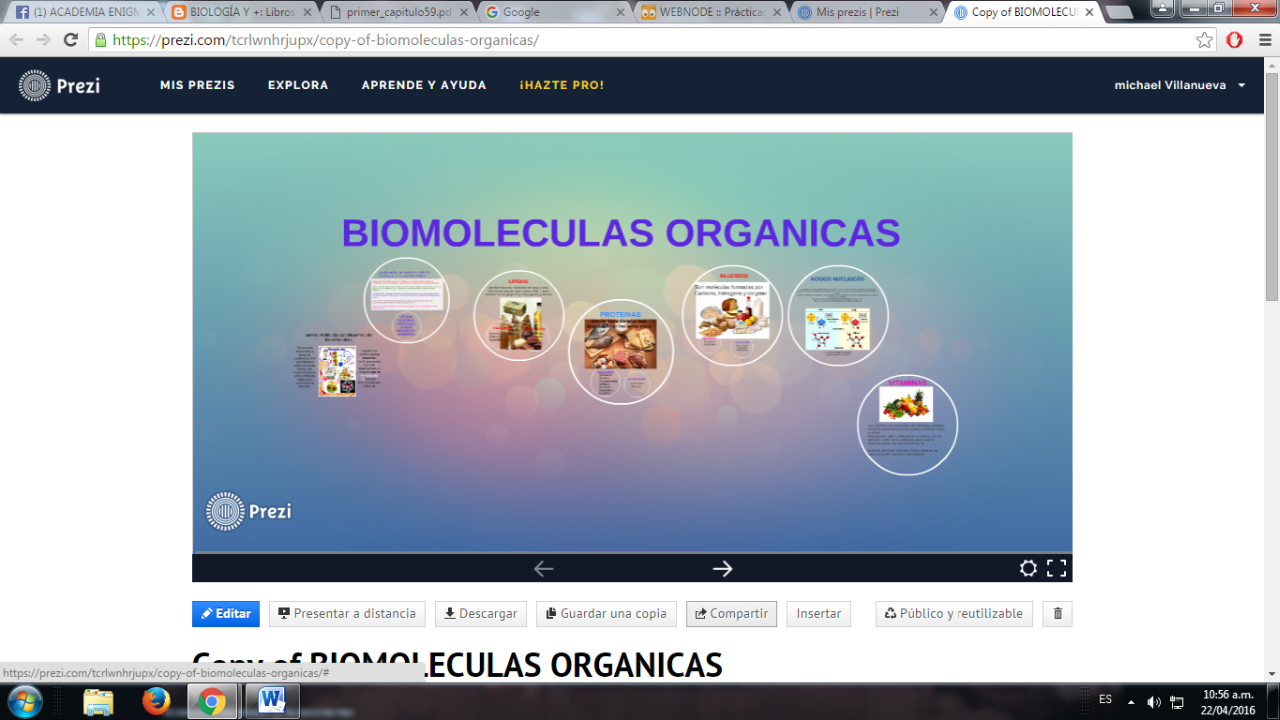Image resolution: width=1280 pixels, height=720 pixels.
Task: Click the Compartir button
Action: (731, 614)
